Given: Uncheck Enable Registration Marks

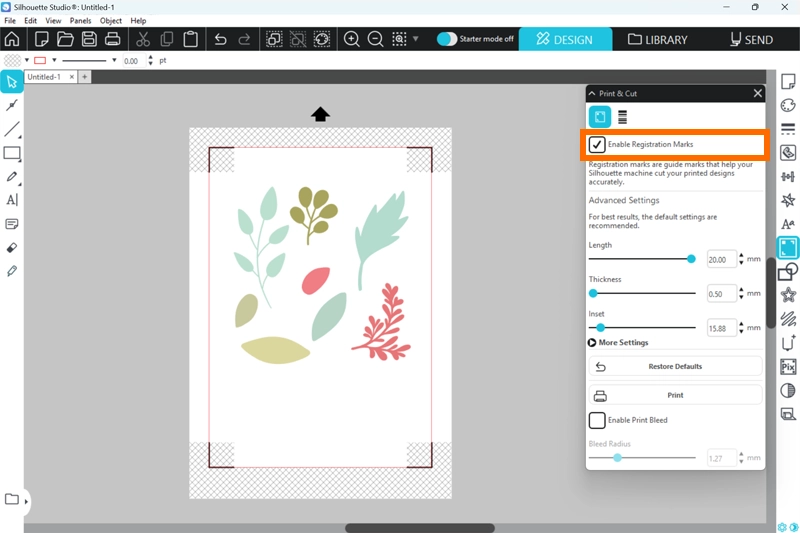Looking at the screenshot, I should 597,145.
